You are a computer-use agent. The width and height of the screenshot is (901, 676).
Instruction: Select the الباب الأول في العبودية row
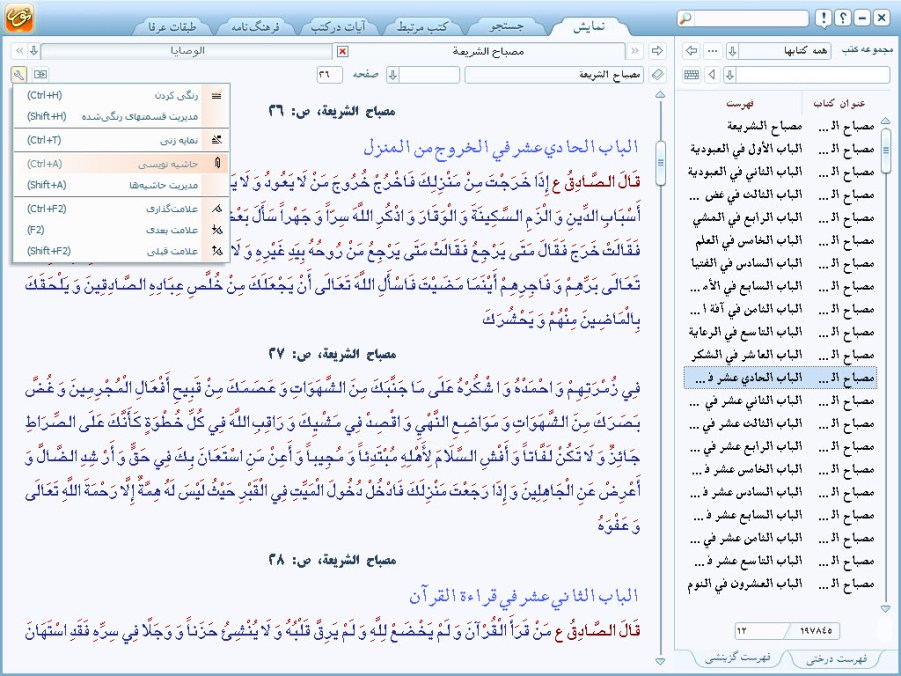[x=780, y=149]
